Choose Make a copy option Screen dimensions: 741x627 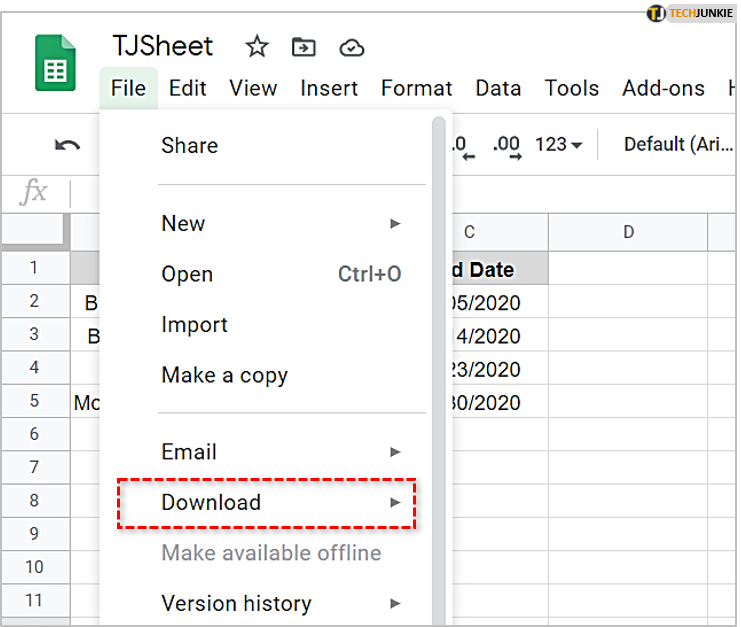[224, 376]
